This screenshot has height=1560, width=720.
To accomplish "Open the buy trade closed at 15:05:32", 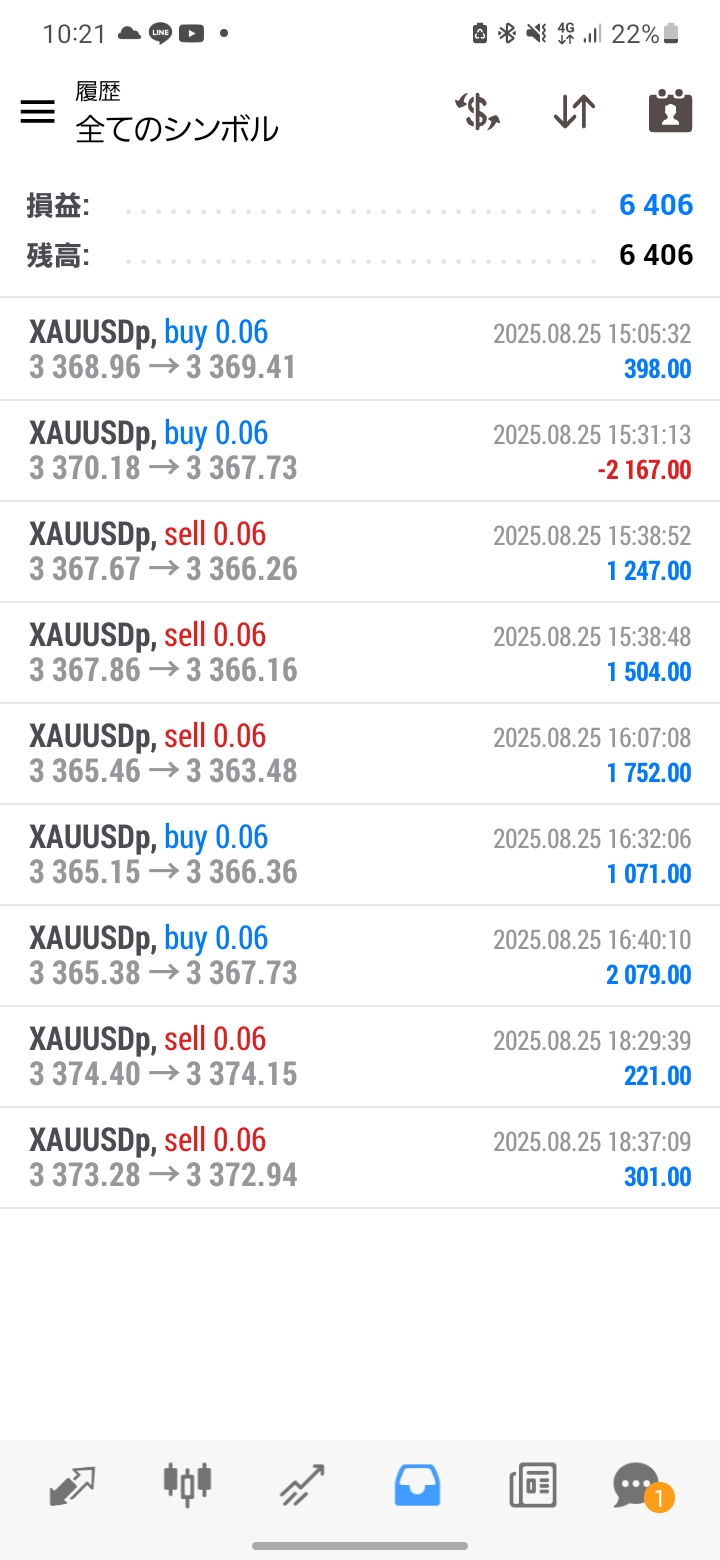I will coord(360,350).
